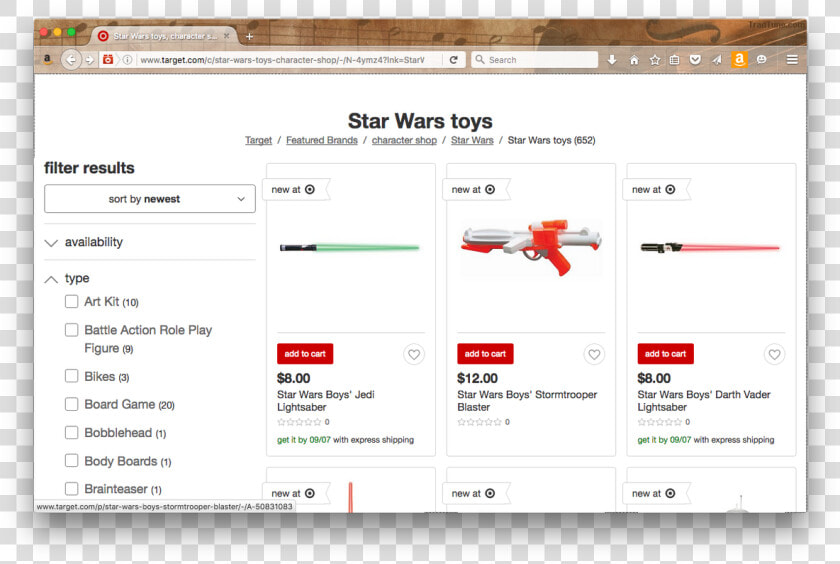Click the Darth Vader Lightsaber star rating

pos(658,422)
